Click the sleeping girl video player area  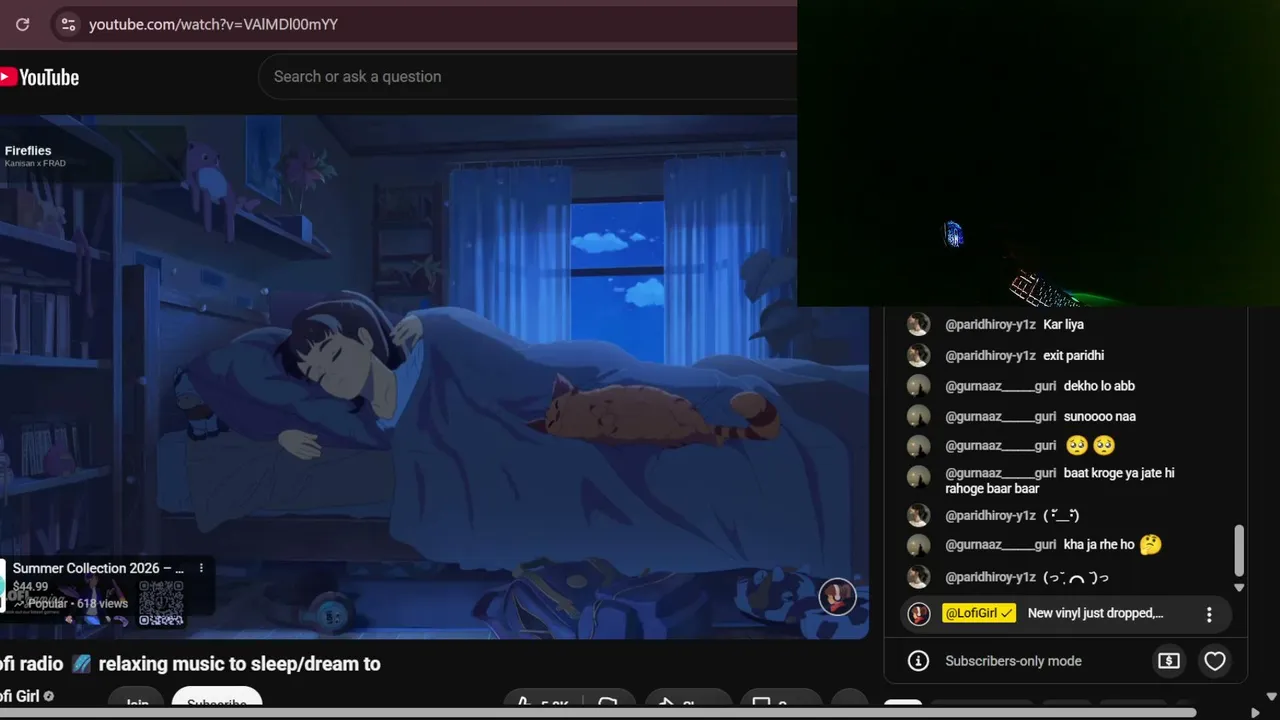click(x=434, y=376)
